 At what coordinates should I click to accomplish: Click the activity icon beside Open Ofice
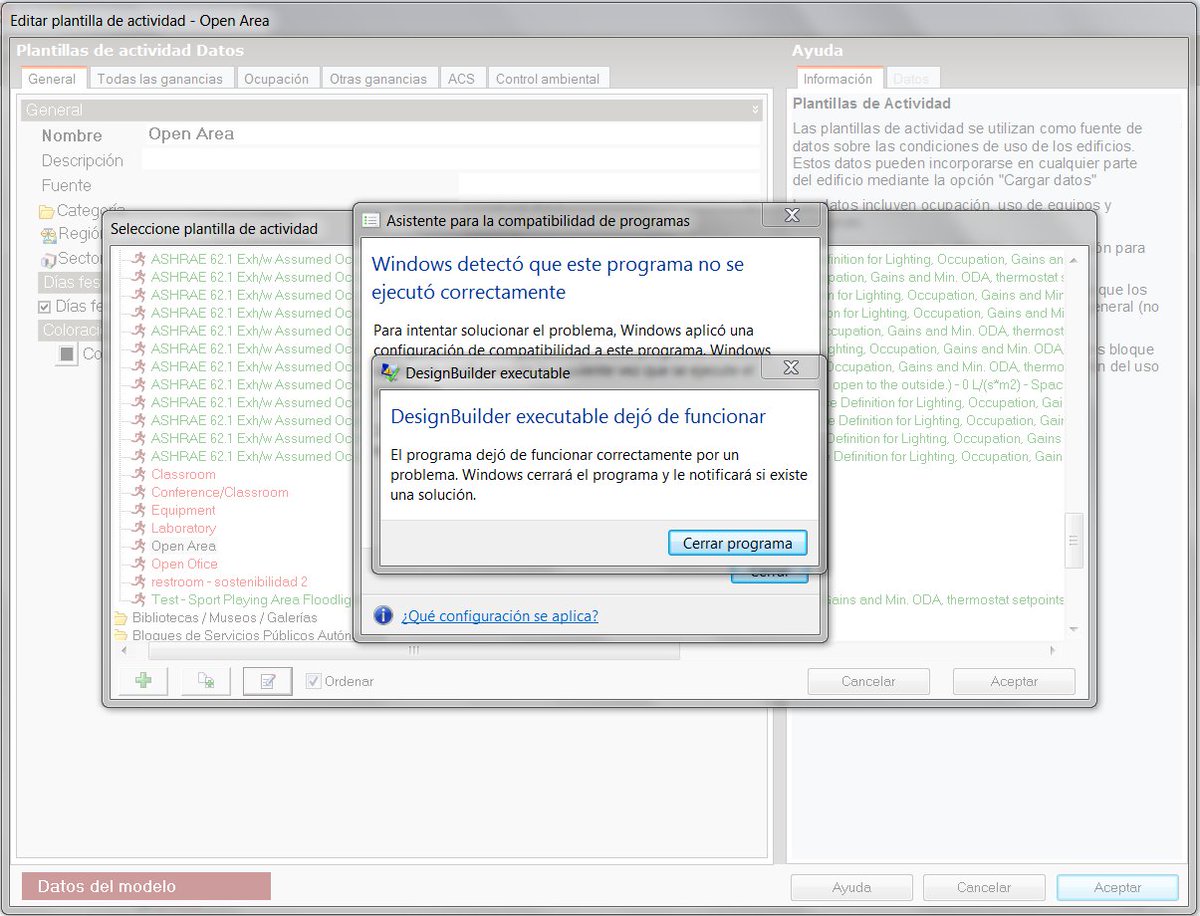coord(139,564)
